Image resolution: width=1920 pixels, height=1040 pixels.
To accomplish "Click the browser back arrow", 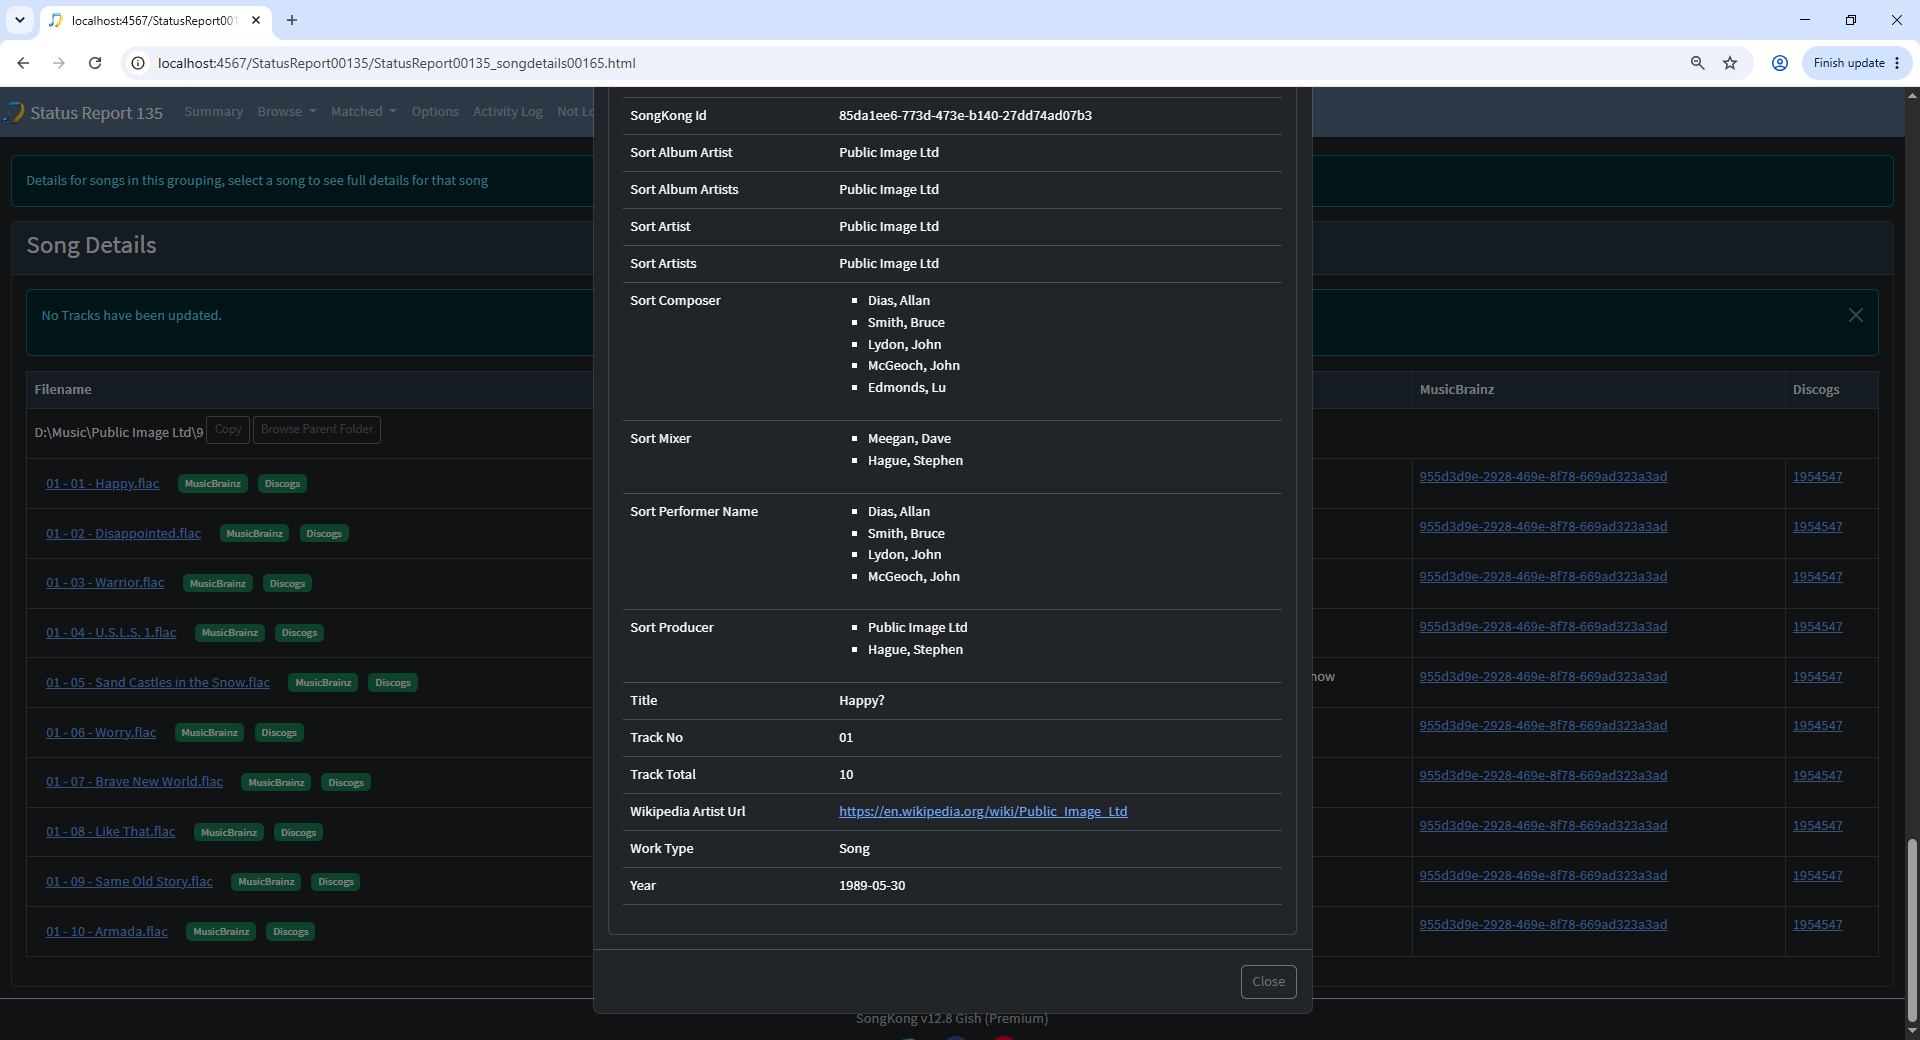I will coord(23,63).
